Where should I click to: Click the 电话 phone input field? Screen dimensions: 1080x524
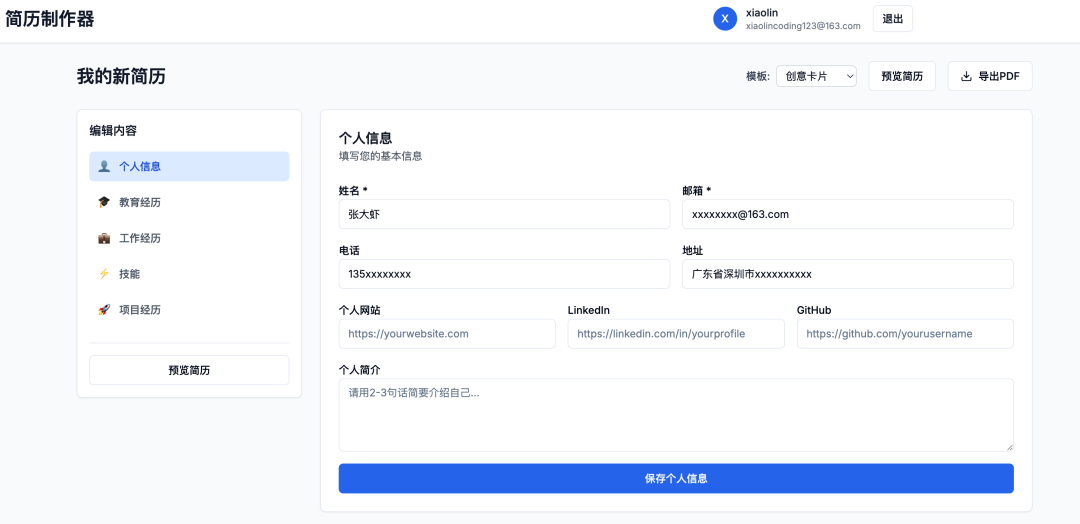click(504, 273)
